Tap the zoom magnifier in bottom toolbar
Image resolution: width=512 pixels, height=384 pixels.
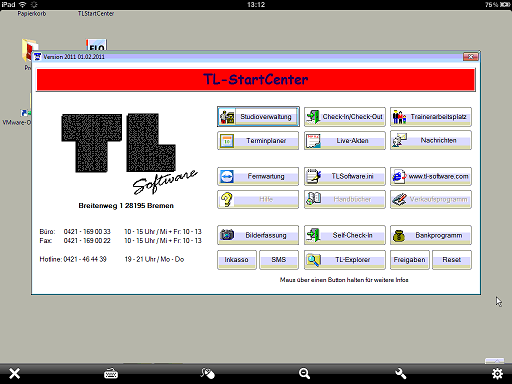304,374
